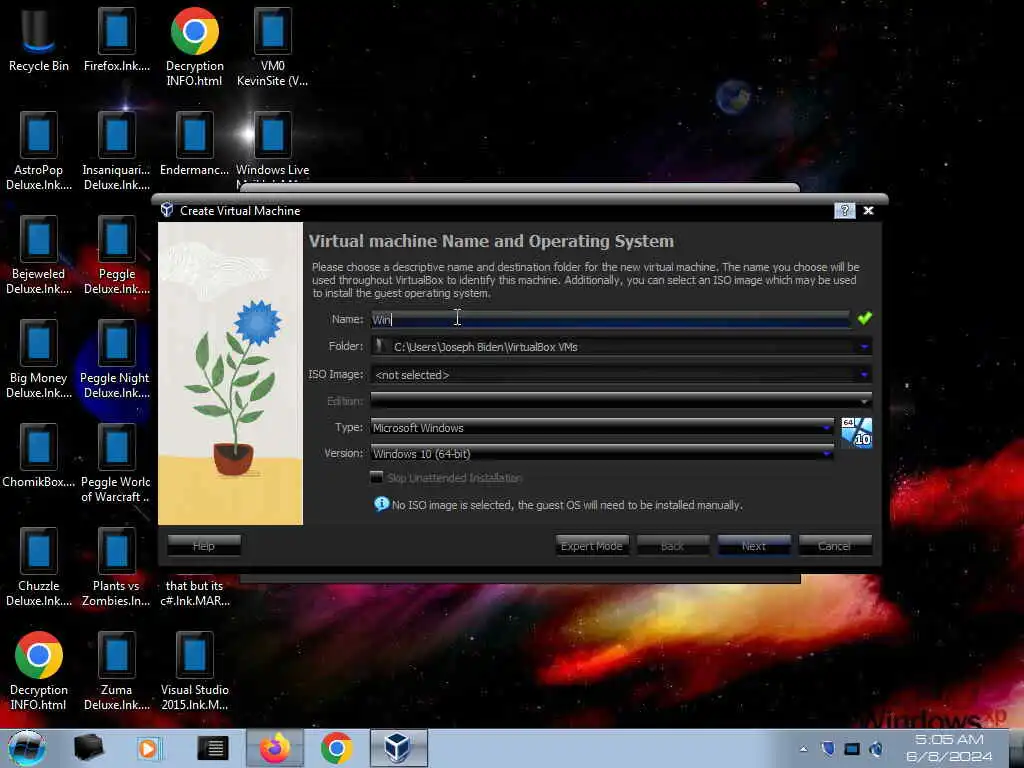This screenshot has height=768, width=1024.
Task: Show hidden system tray icons
Action: 803,749
